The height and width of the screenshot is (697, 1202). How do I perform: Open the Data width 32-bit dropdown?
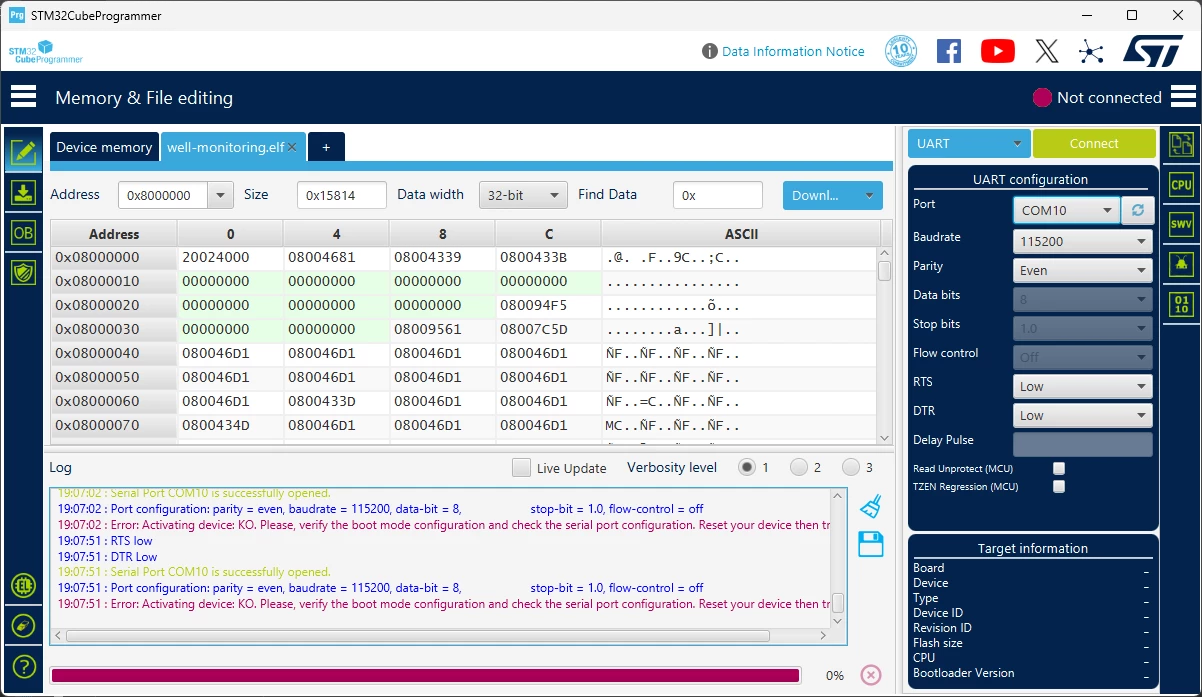tap(523, 196)
